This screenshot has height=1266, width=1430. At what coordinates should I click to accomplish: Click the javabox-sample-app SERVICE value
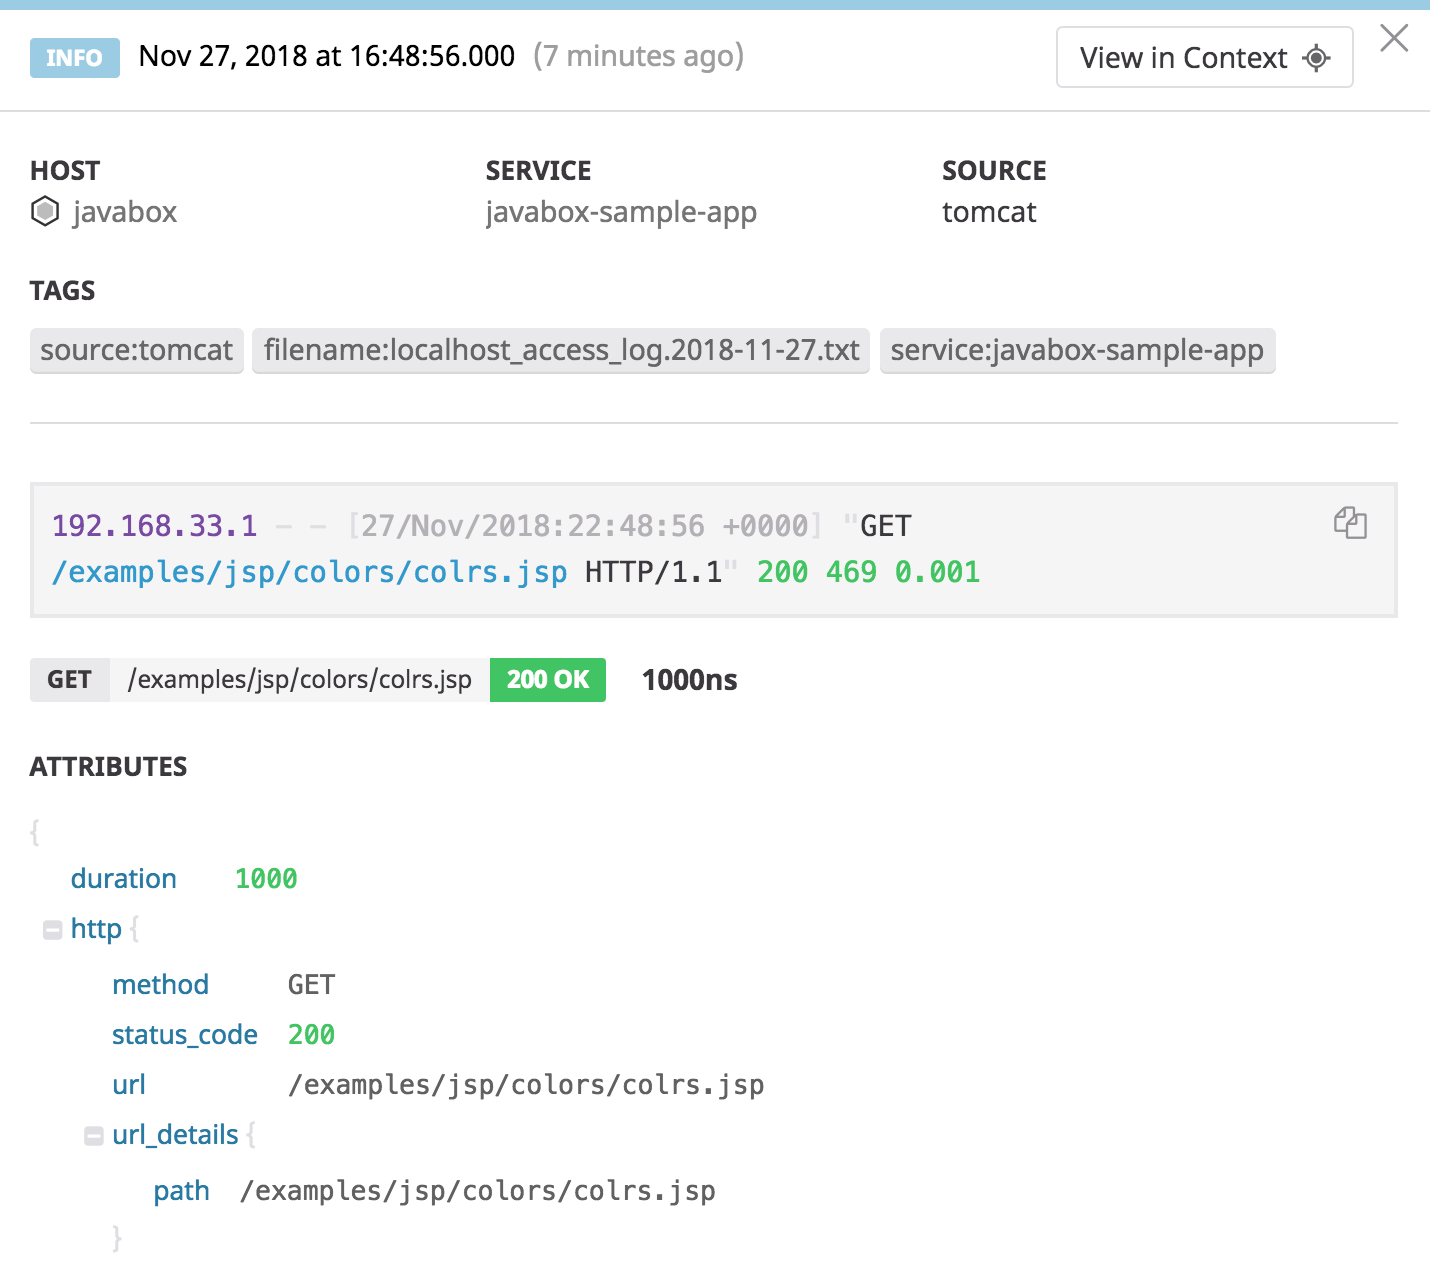(621, 212)
